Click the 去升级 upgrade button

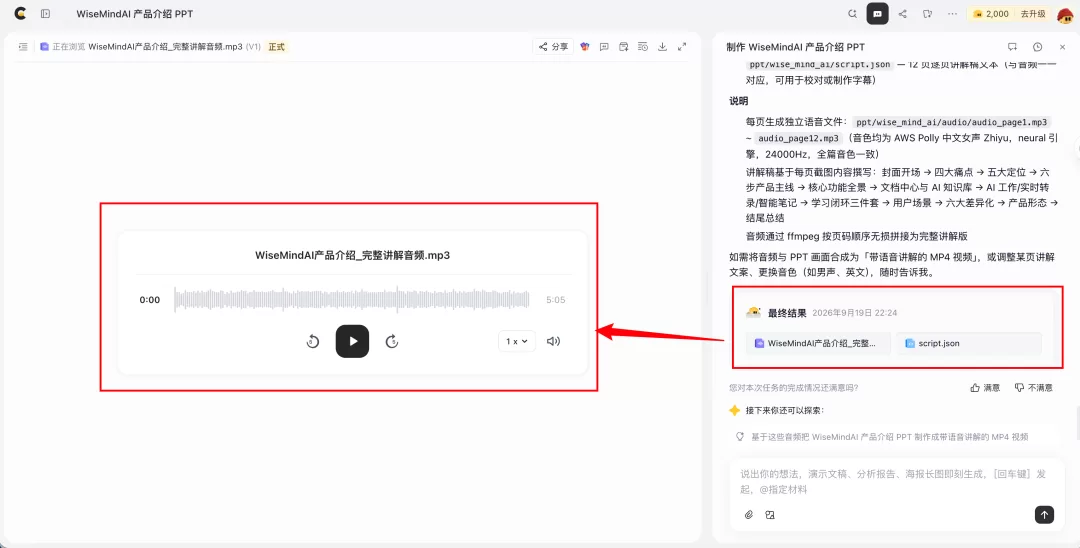point(1032,14)
